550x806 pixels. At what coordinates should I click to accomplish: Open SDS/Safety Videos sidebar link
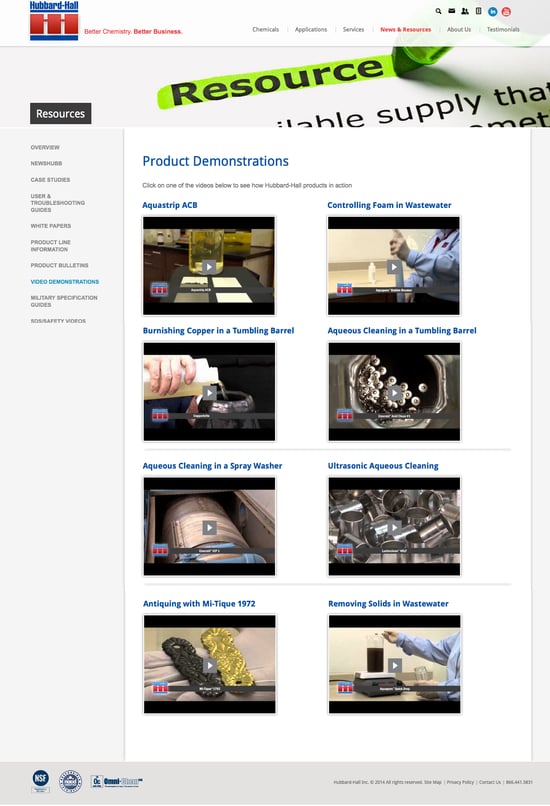click(58, 321)
